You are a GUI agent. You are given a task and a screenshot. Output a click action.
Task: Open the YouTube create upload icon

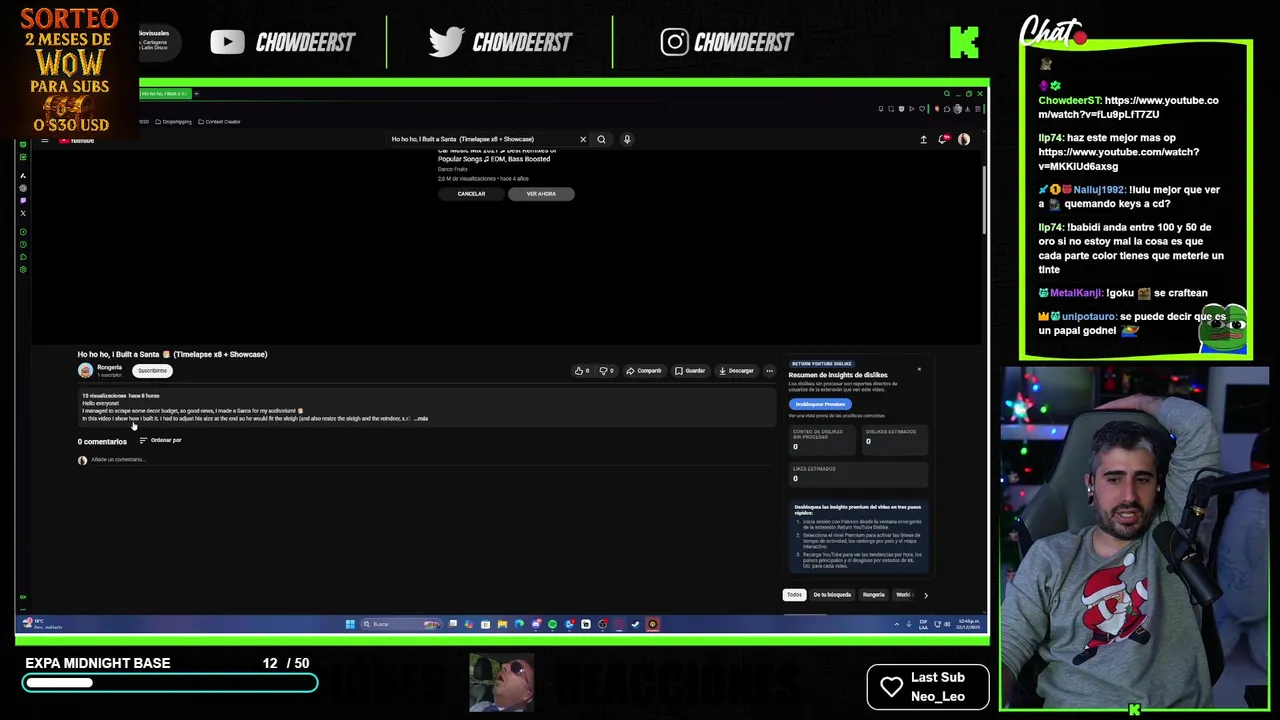[923, 139]
